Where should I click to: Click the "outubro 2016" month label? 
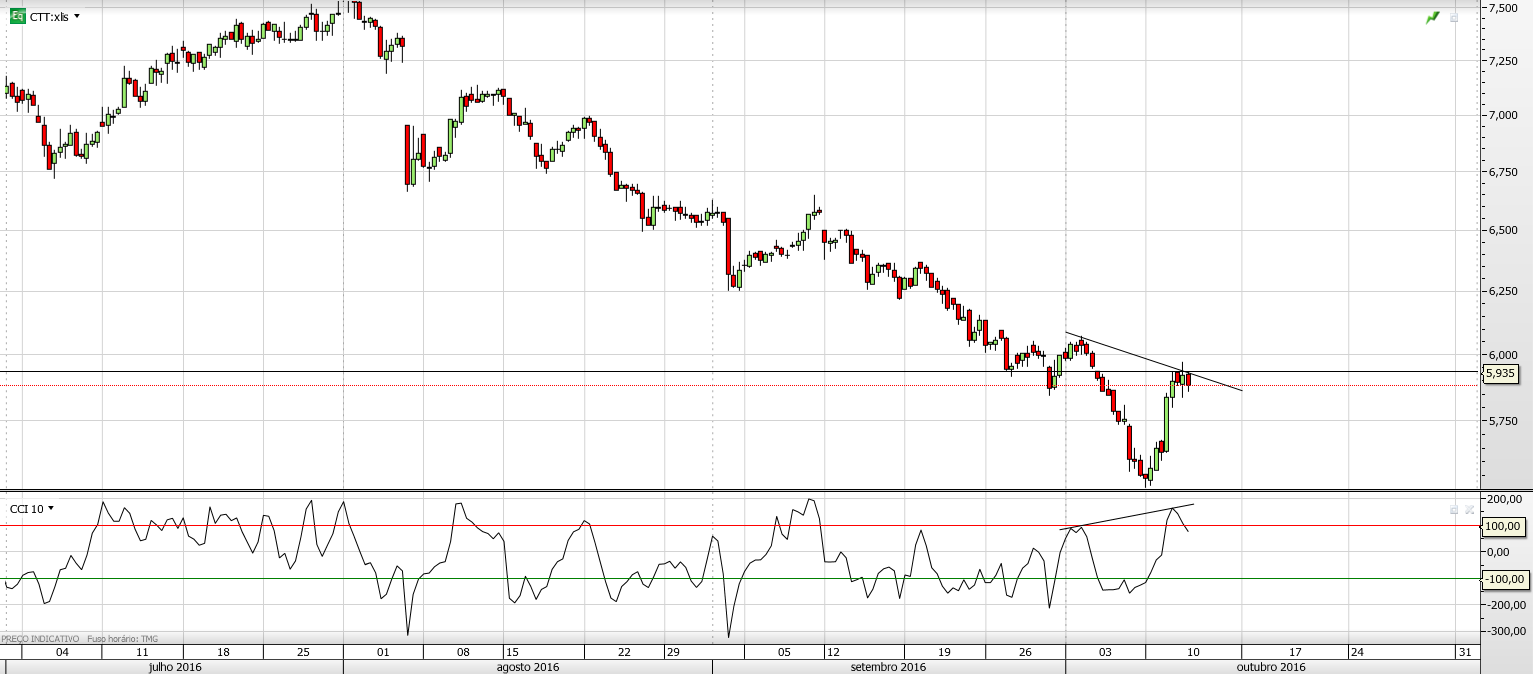click(x=1271, y=667)
